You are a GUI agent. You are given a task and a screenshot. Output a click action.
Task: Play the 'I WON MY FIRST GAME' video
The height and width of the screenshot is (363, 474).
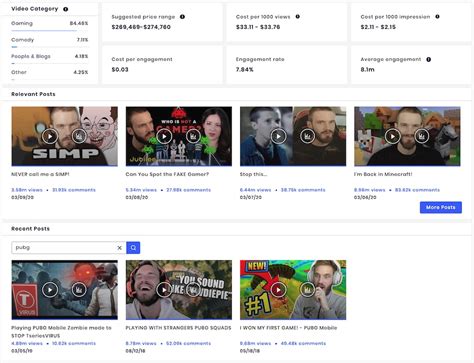278,290
